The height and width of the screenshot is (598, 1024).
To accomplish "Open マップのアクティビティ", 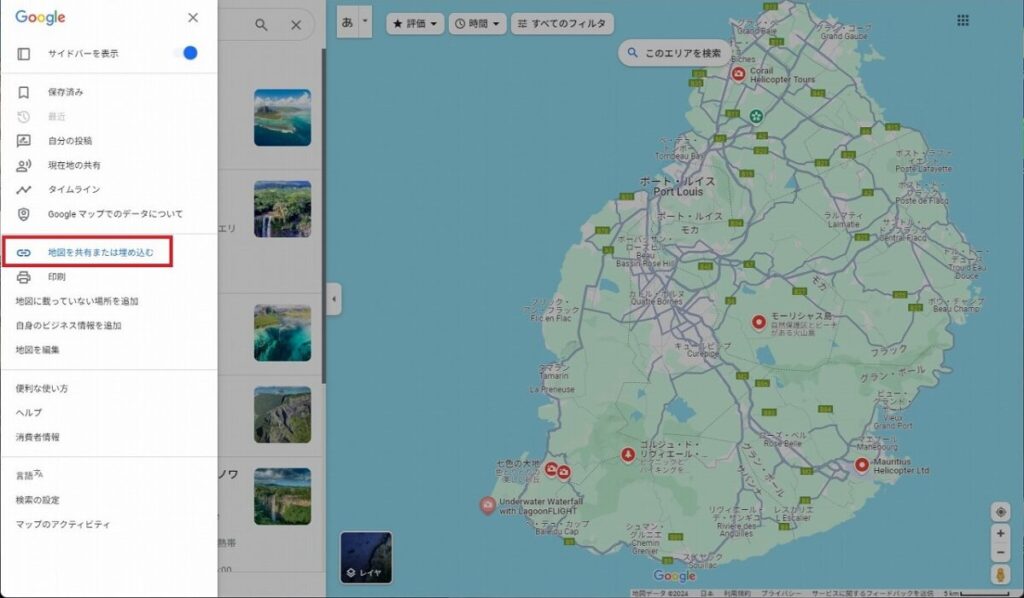I will 63,524.
